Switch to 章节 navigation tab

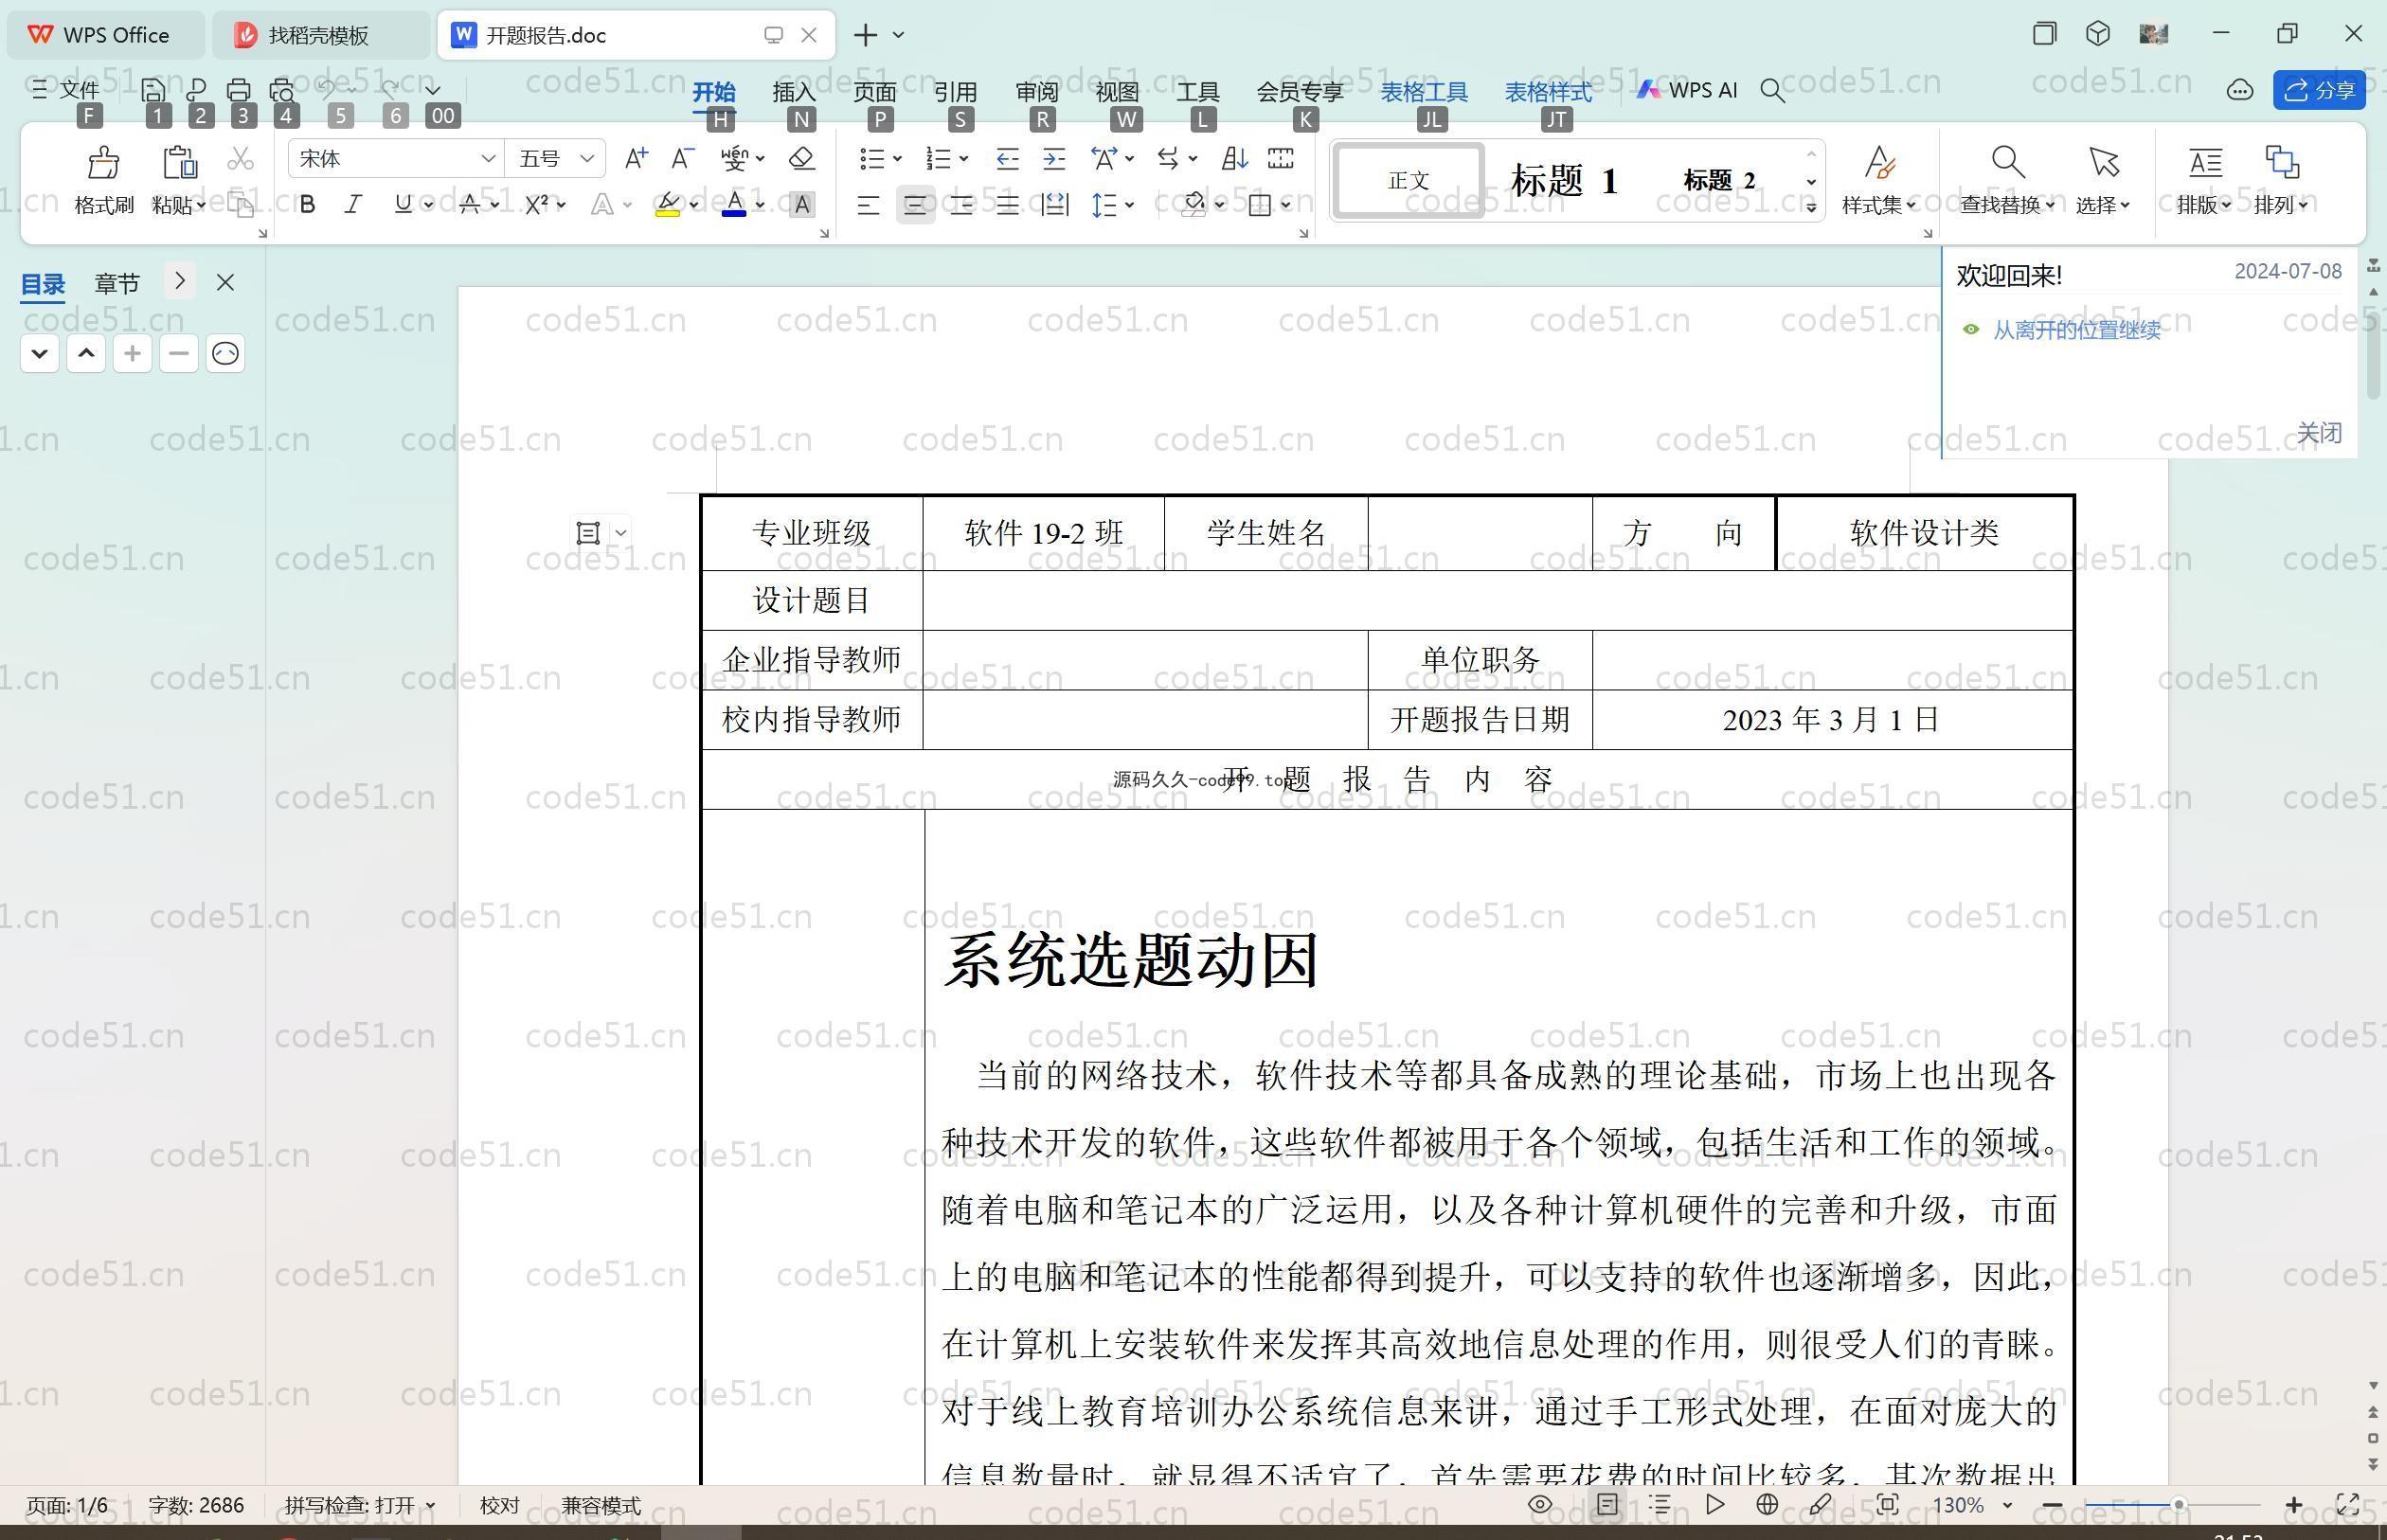tap(117, 284)
